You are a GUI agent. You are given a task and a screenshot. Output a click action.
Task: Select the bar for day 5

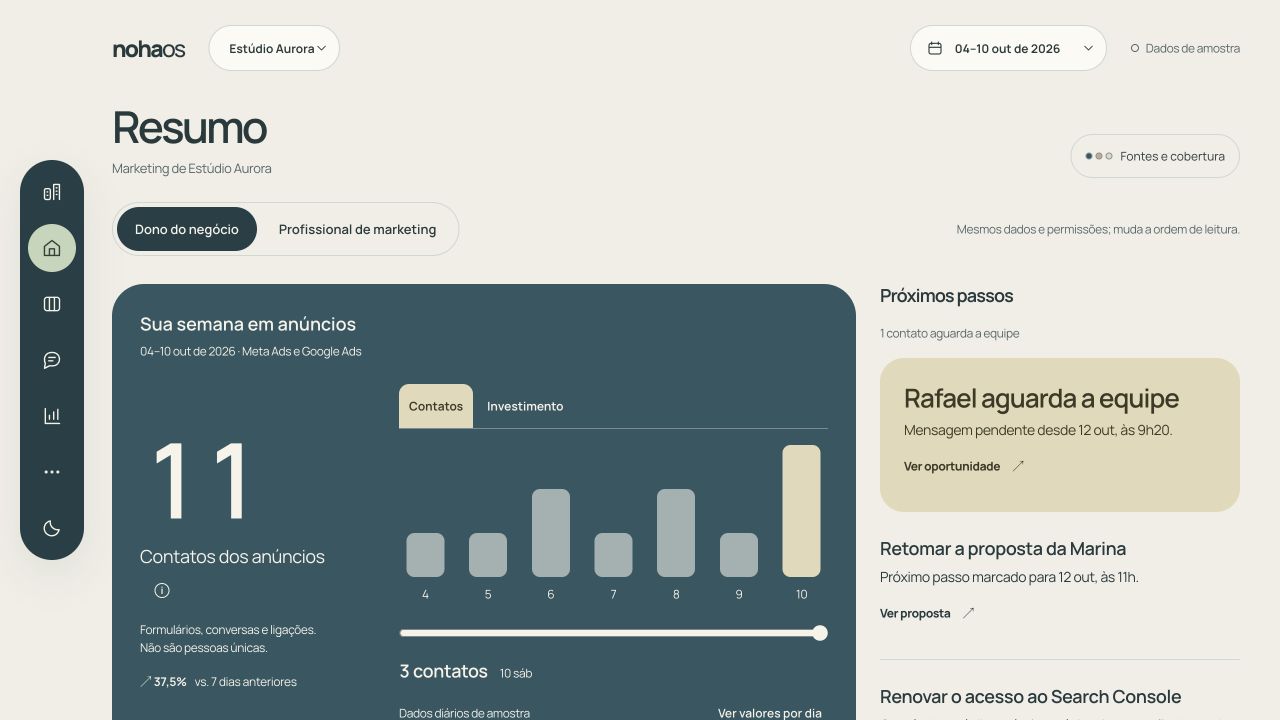(x=488, y=555)
